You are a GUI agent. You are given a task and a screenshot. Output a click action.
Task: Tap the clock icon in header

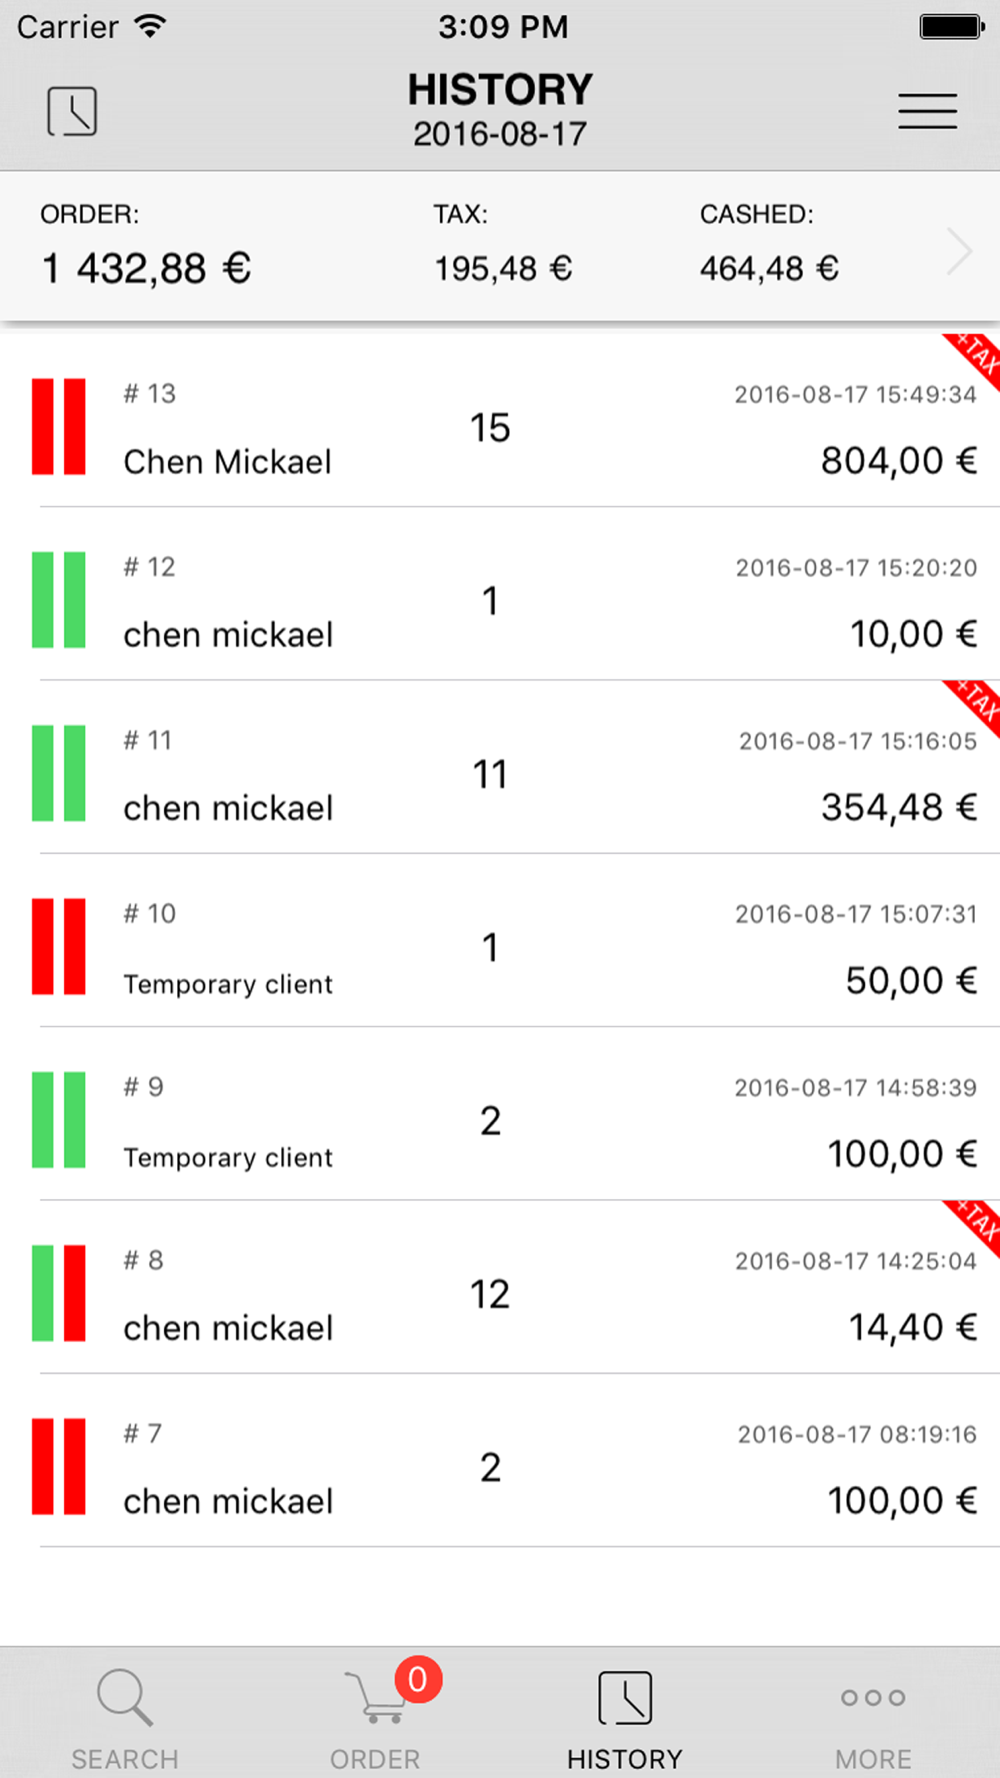tap(72, 110)
